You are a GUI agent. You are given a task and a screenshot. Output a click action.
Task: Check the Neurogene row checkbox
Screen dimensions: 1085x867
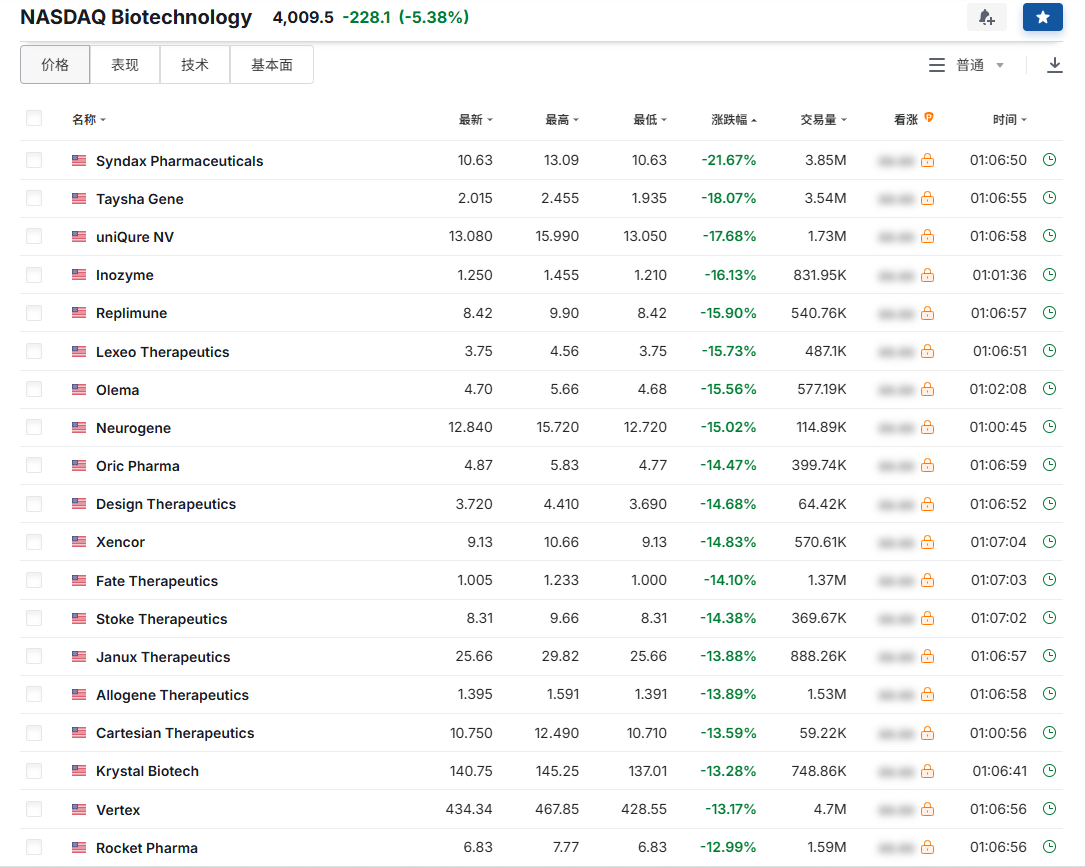34,428
